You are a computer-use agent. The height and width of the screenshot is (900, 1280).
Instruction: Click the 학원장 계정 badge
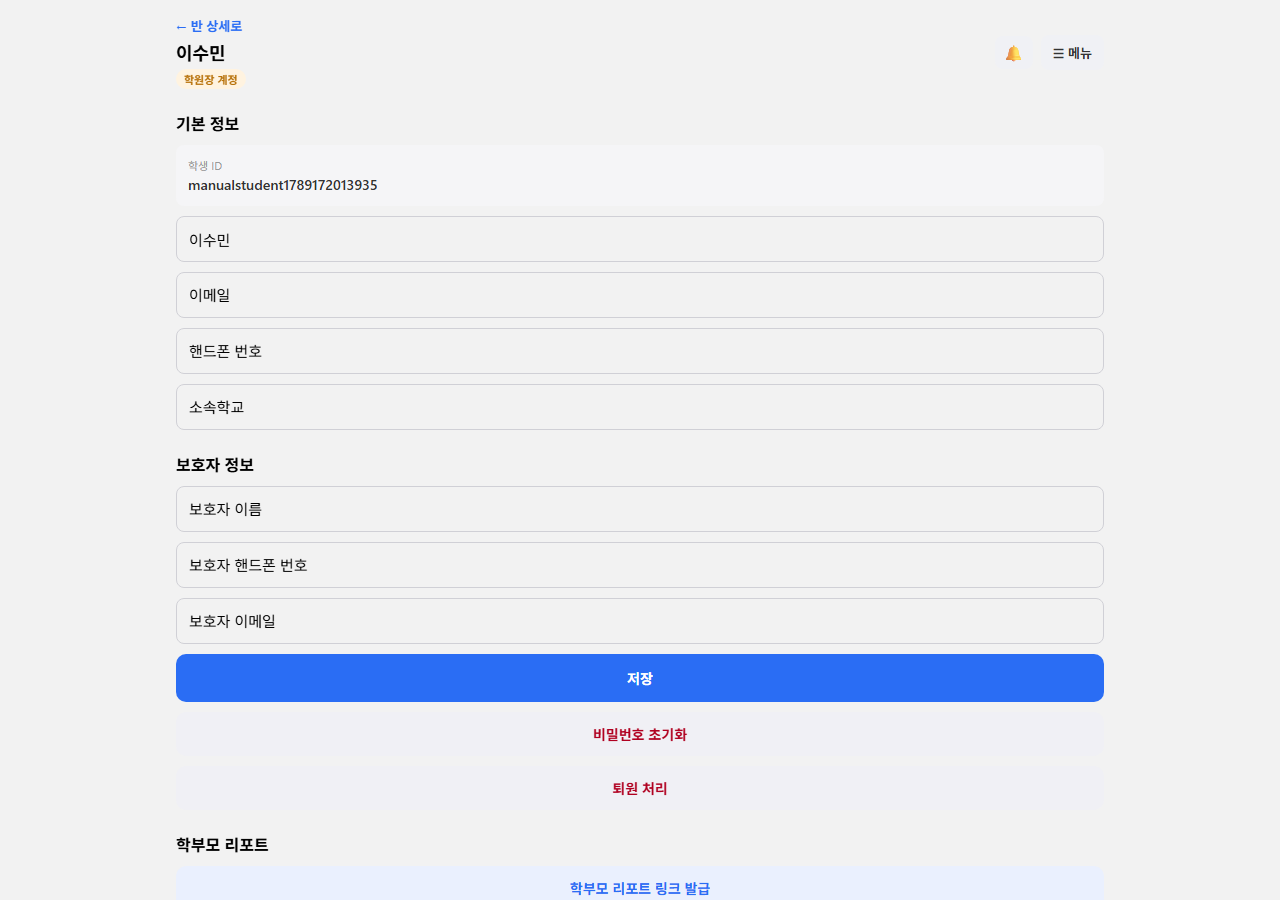[x=211, y=79]
